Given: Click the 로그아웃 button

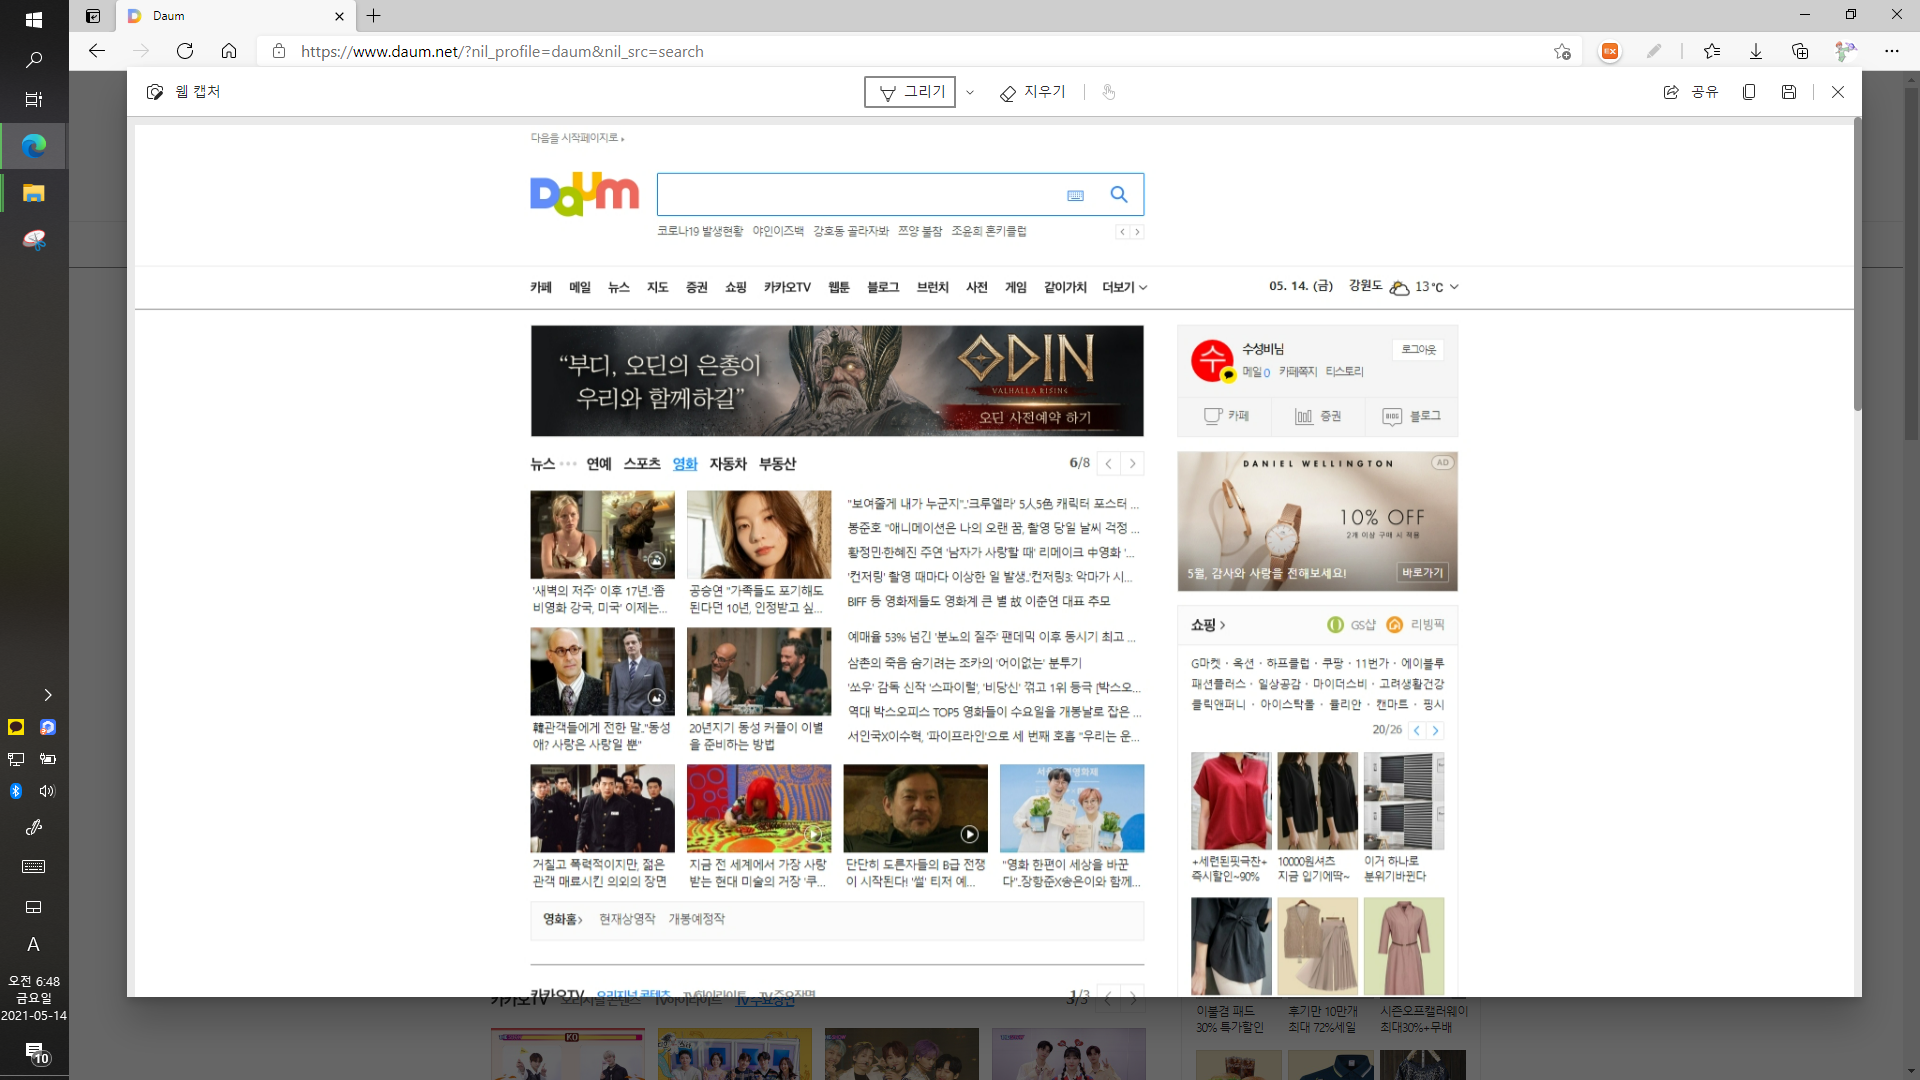Looking at the screenshot, I should point(1418,350).
